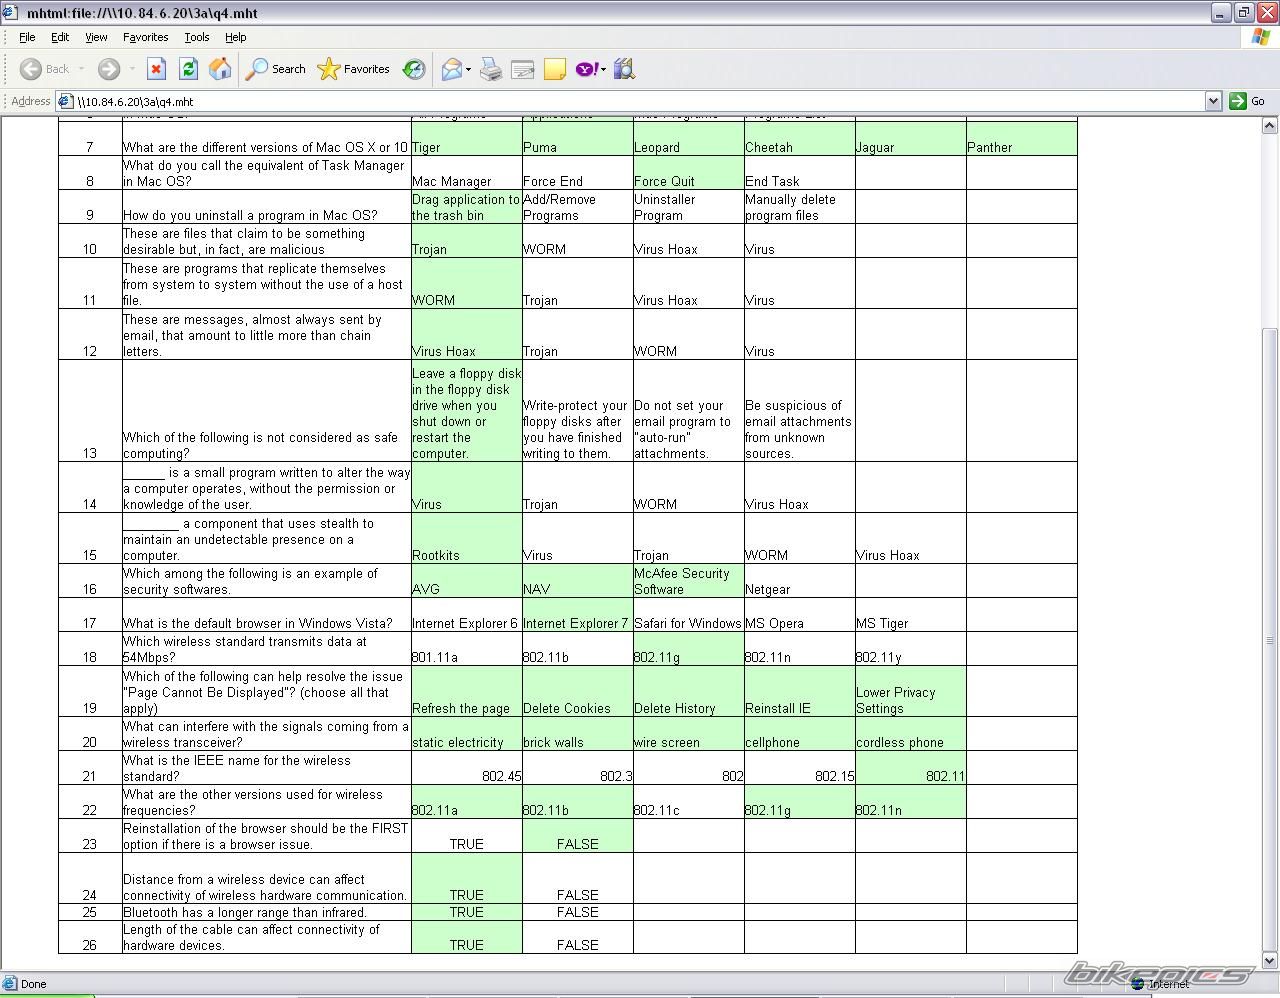The height and width of the screenshot is (998, 1280).
Task: Click the 'End Task' cell in row 8
Action: point(799,173)
